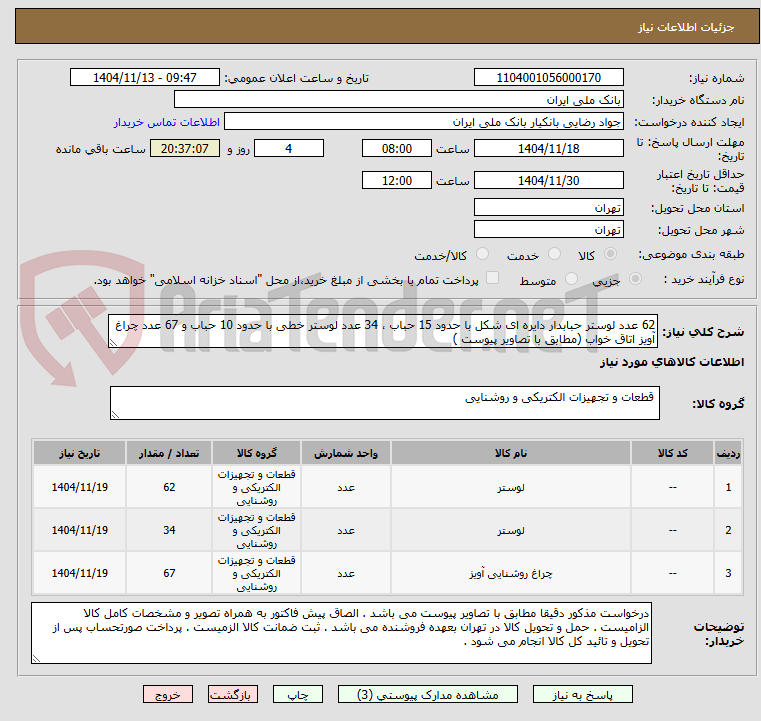Click date 1404/11/19 in row 1
The height and width of the screenshot is (721, 761).
(x=80, y=487)
